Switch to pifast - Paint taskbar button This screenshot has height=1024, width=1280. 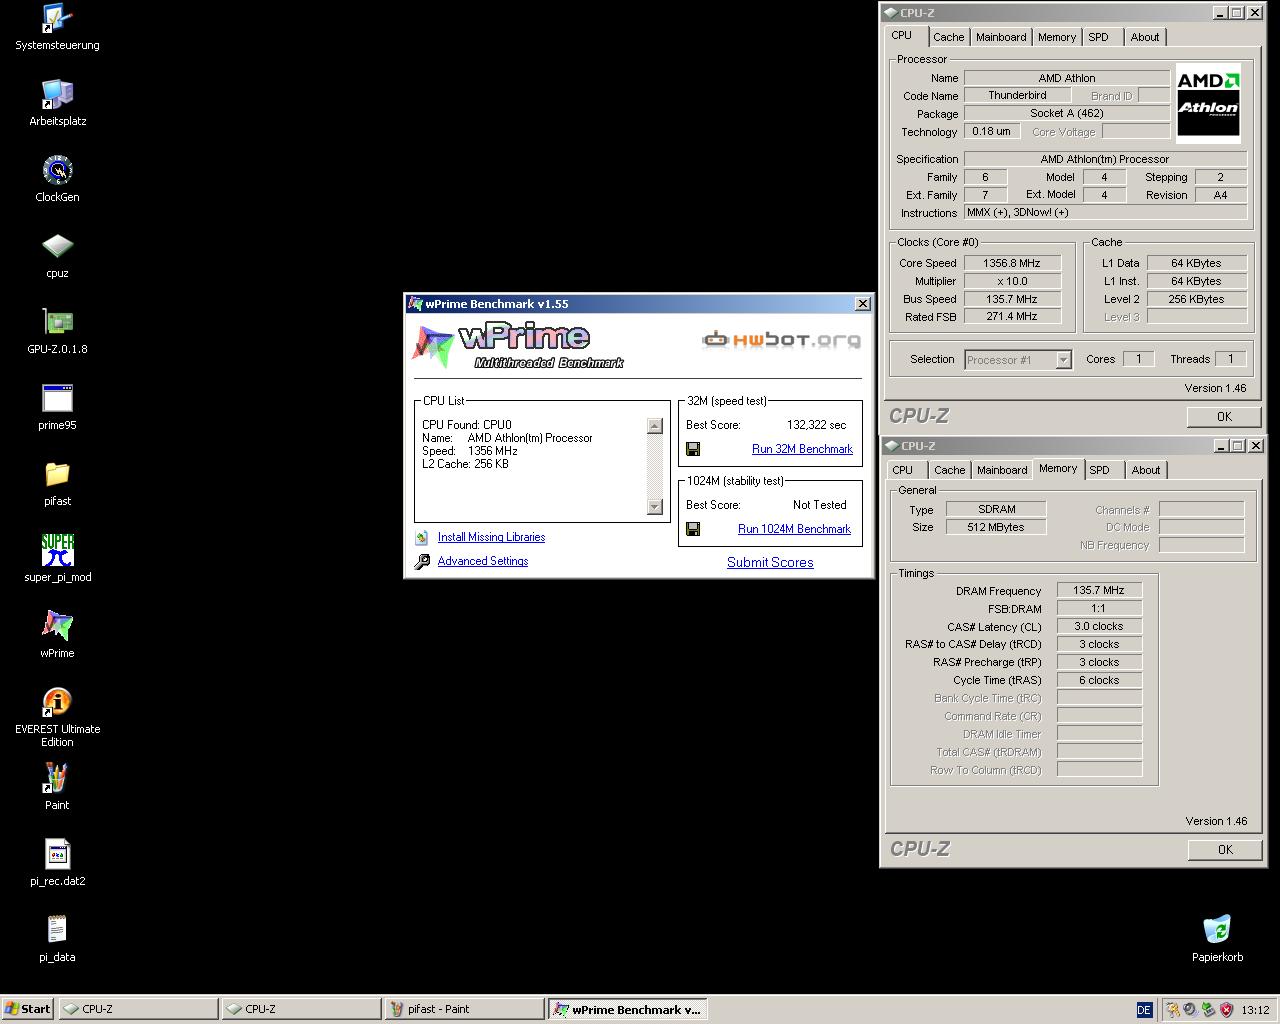[464, 1009]
